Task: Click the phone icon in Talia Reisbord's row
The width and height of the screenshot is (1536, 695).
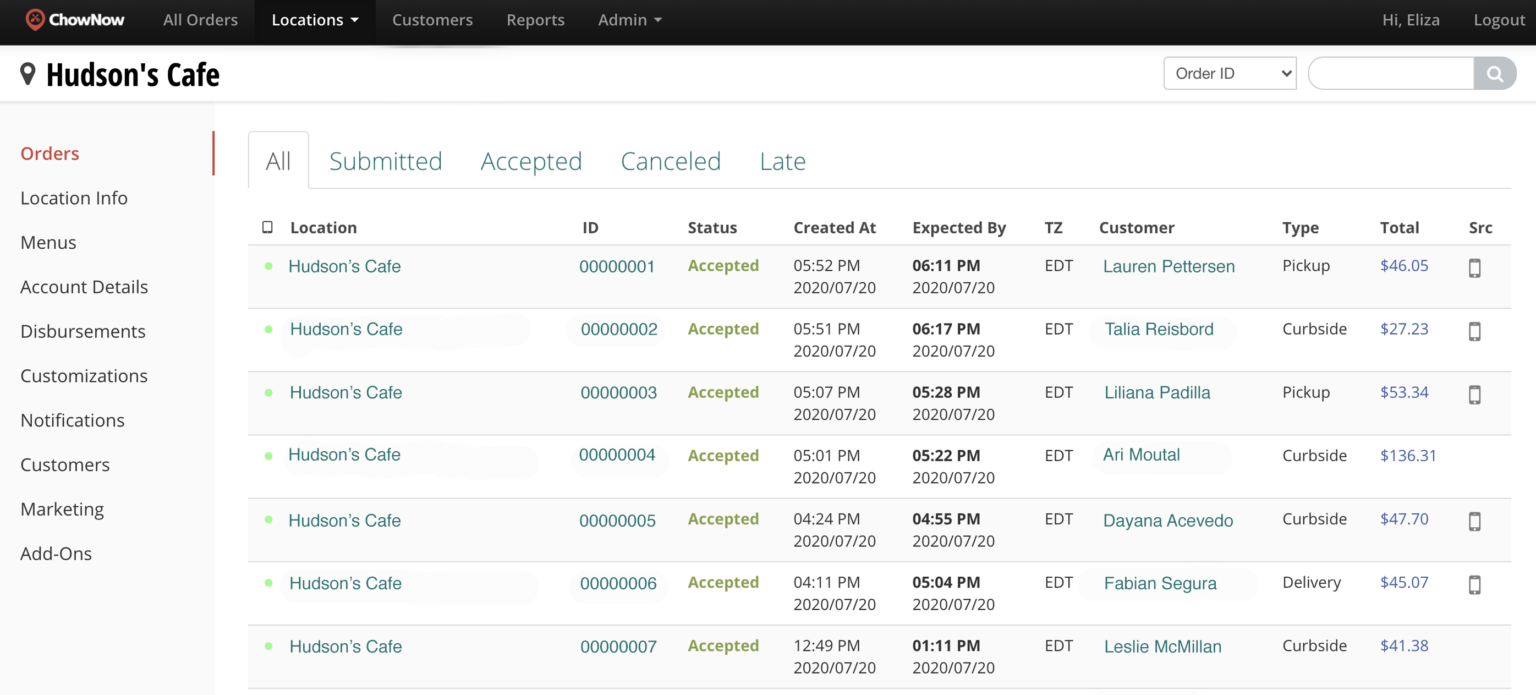Action: pyautogui.click(x=1474, y=331)
